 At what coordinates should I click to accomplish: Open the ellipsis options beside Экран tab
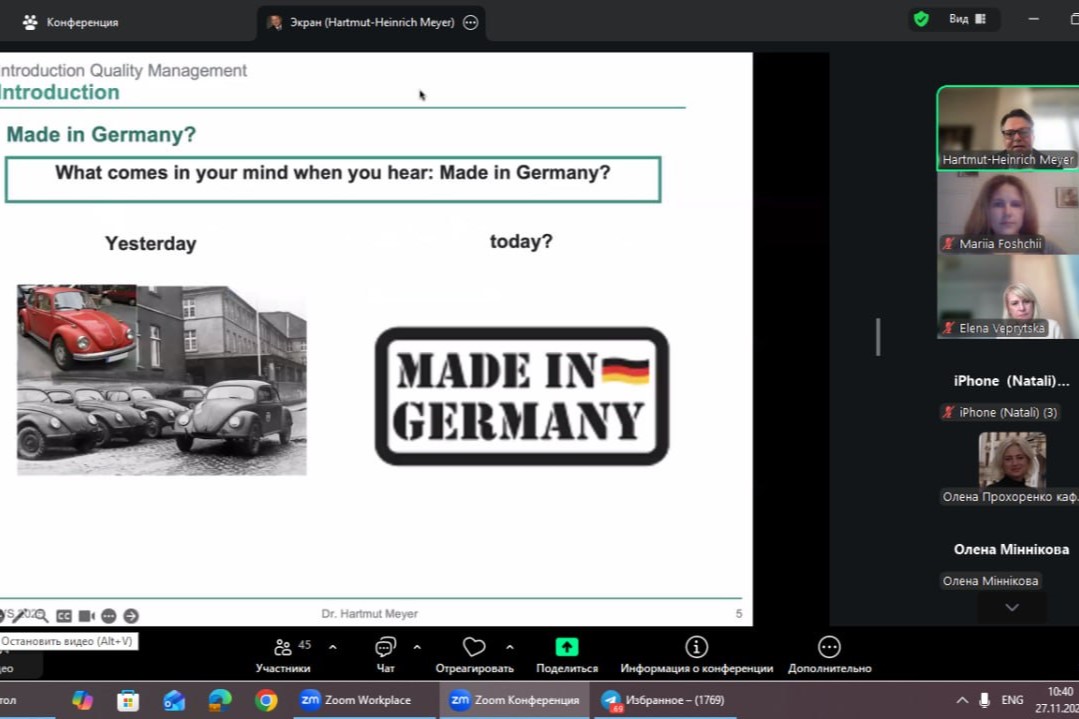point(471,22)
